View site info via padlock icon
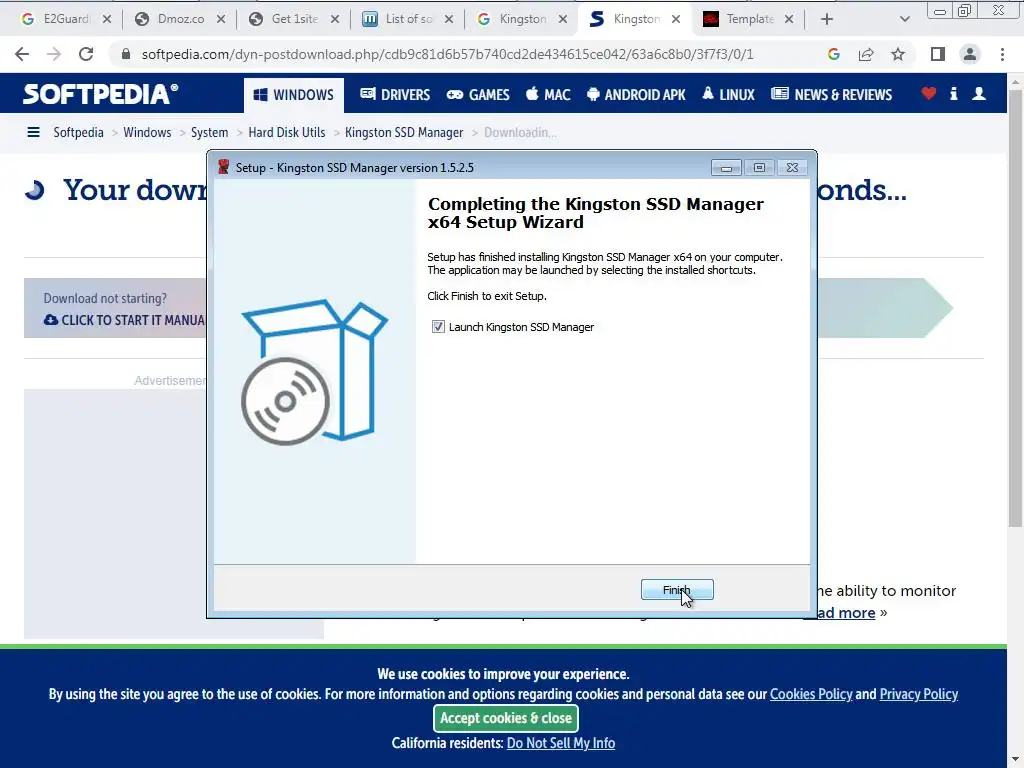The image size is (1024, 768). [125, 54]
